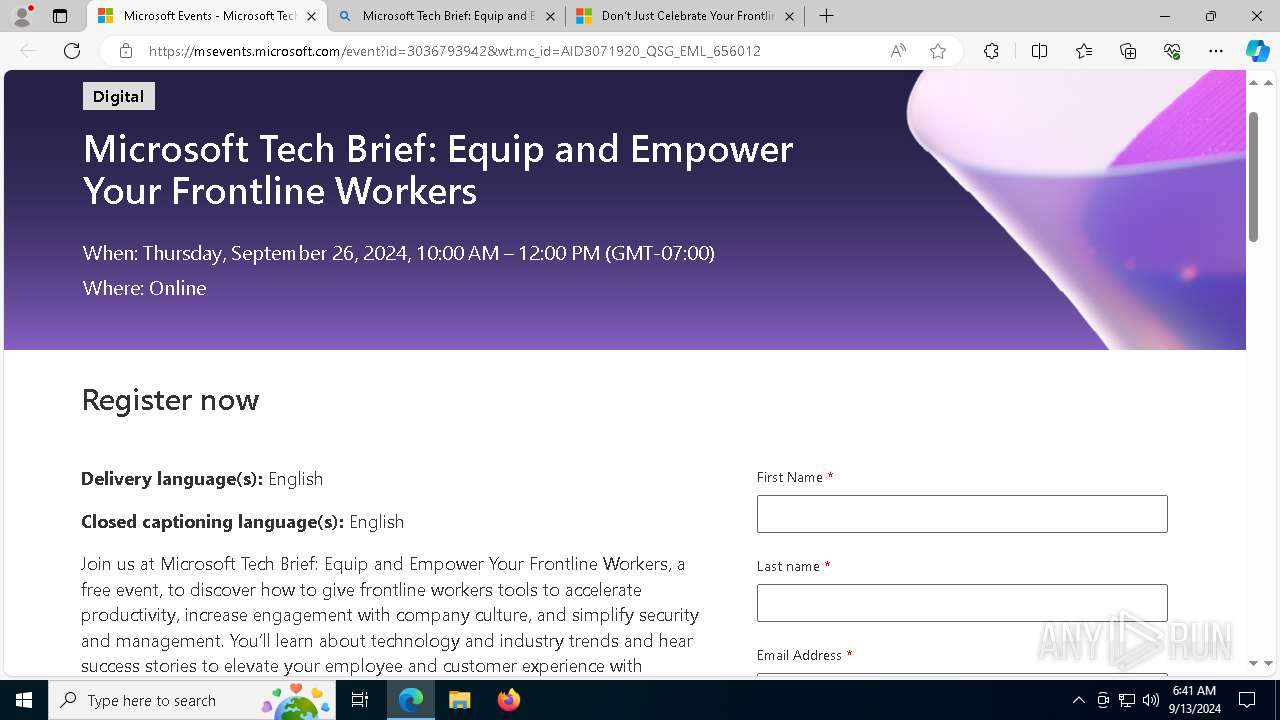Focus the First Name field
1280x720 pixels.
962,514
